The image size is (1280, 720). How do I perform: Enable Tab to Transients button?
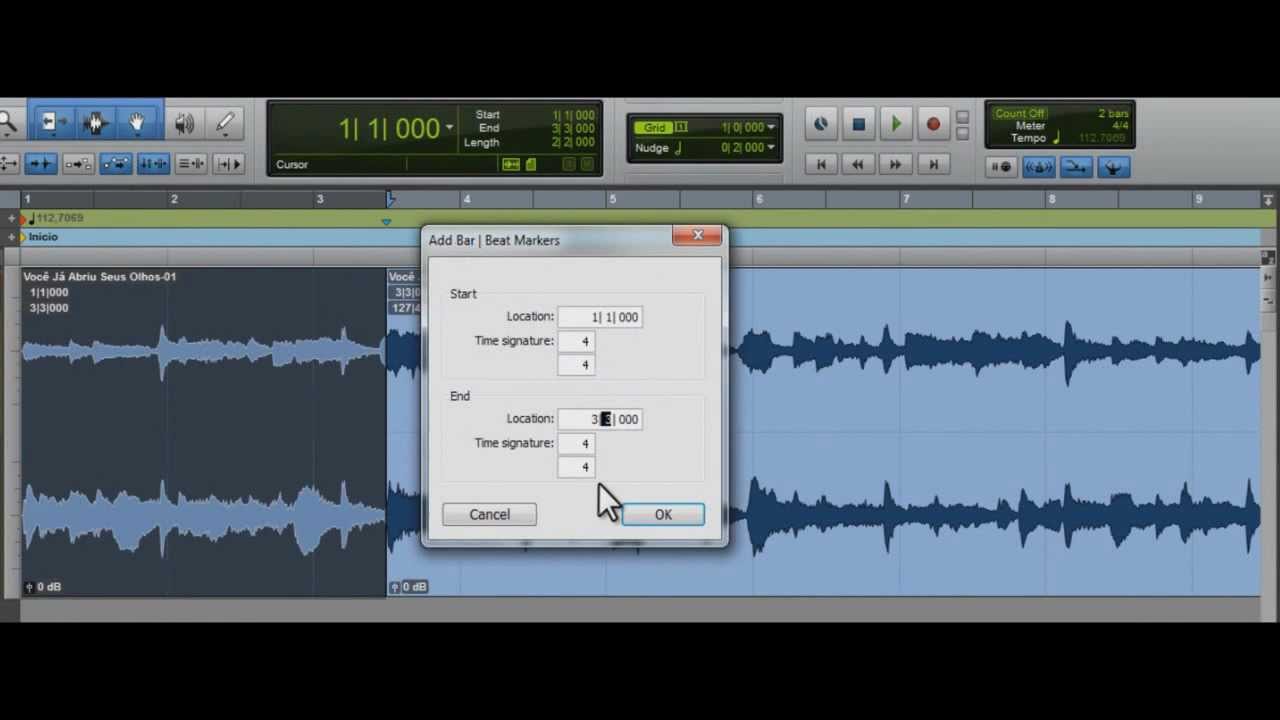tap(40, 164)
